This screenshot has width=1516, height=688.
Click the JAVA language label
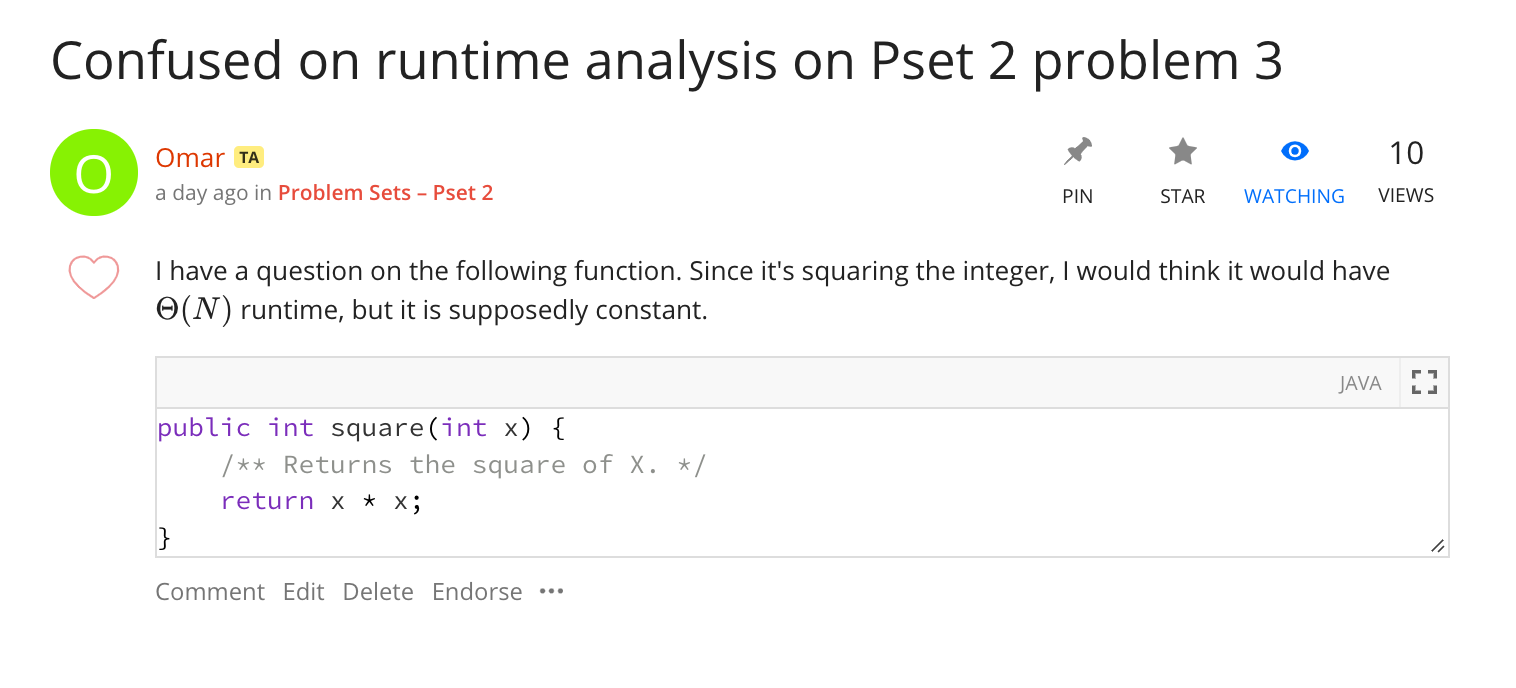click(1360, 383)
